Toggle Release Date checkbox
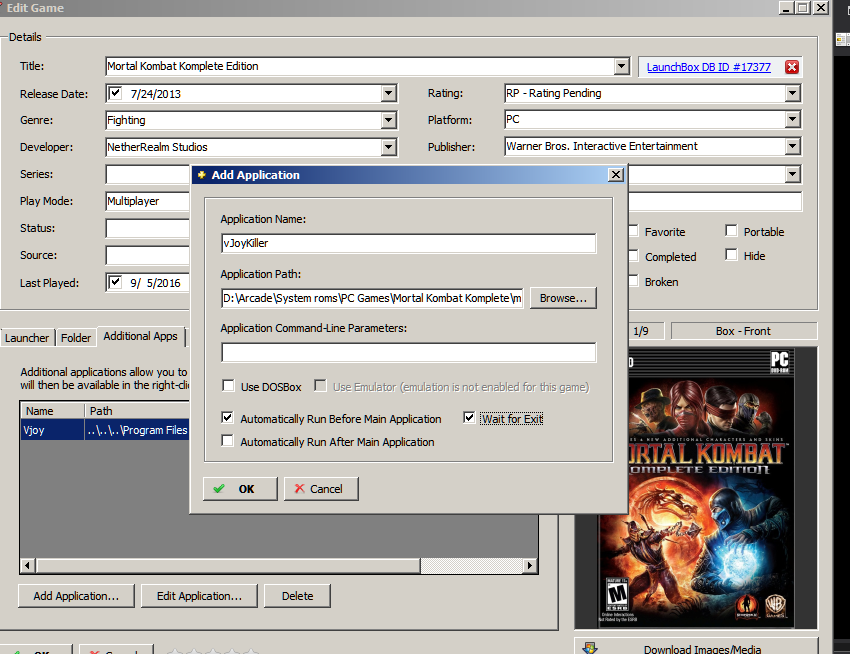Screen dimensions: 850x654 click(x=115, y=93)
